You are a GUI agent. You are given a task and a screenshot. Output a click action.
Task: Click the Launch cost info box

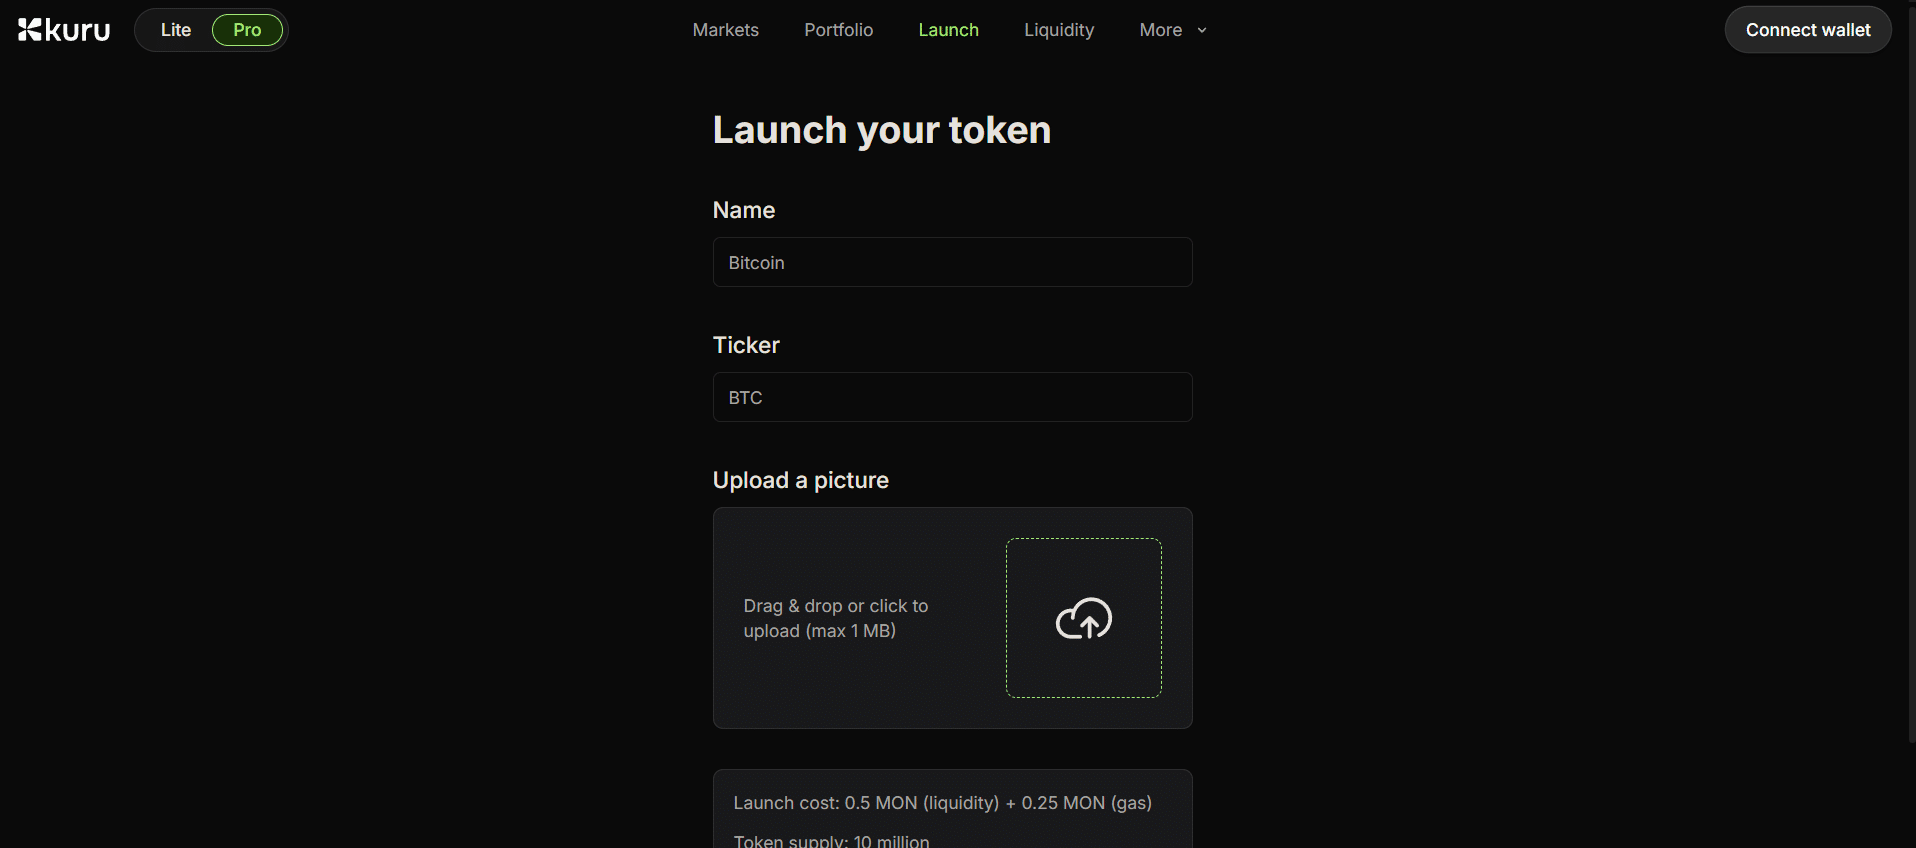952,809
